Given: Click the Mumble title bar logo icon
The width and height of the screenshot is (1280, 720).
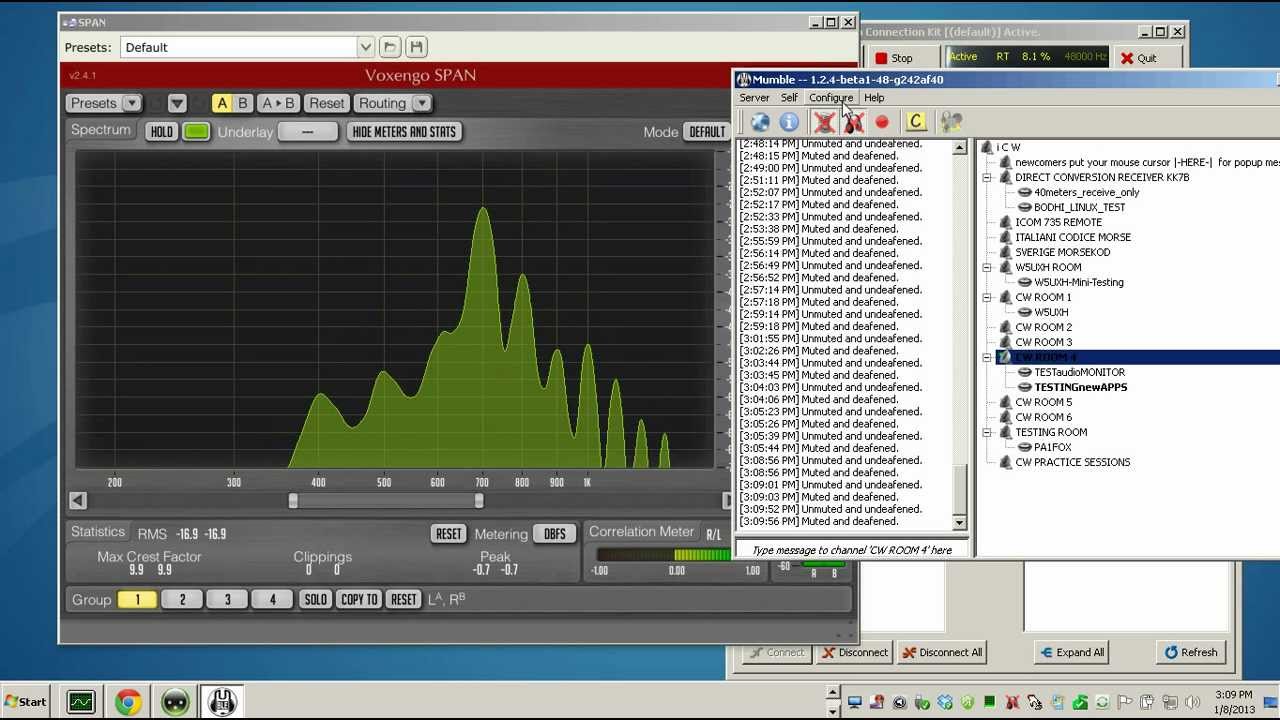Looking at the screenshot, I should coord(743,79).
